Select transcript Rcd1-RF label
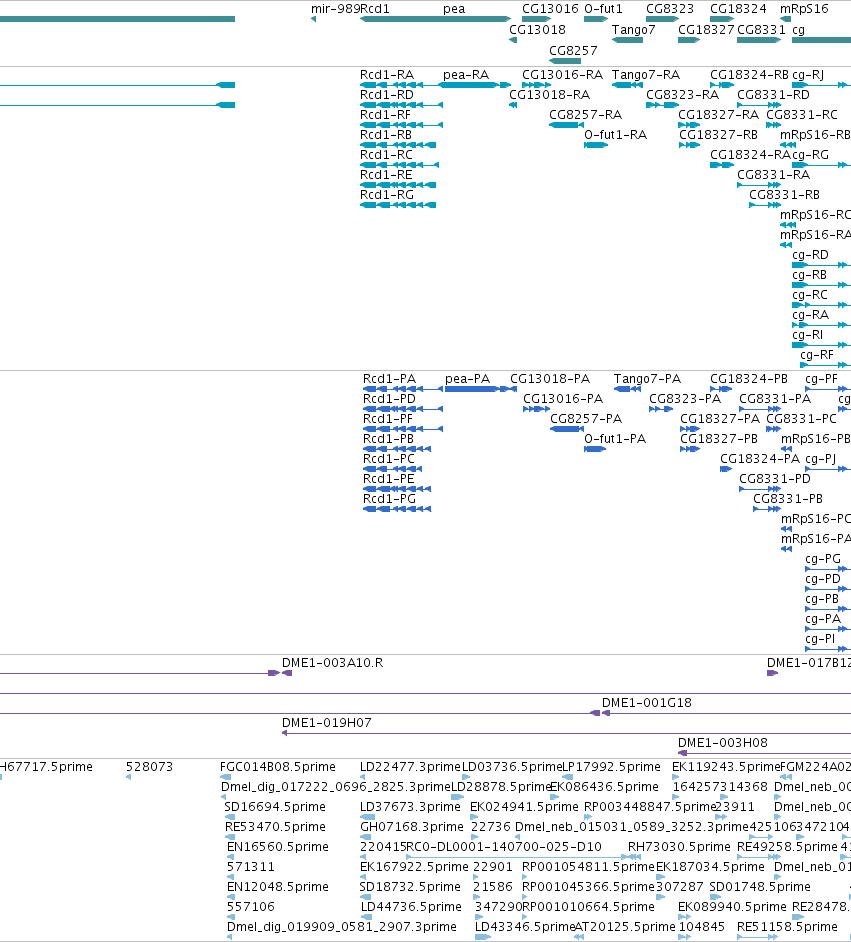Viewport: 851px width, 942px height. click(x=386, y=115)
